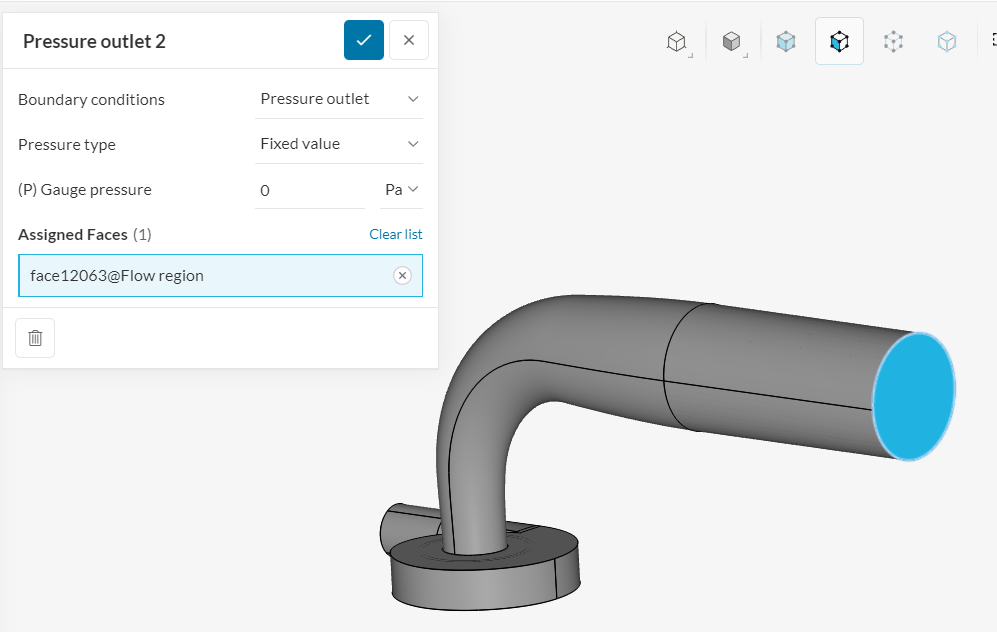Viewport: 997px width, 632px height.
Task: Open the view orientation cube menu
Action: [677, 41]
